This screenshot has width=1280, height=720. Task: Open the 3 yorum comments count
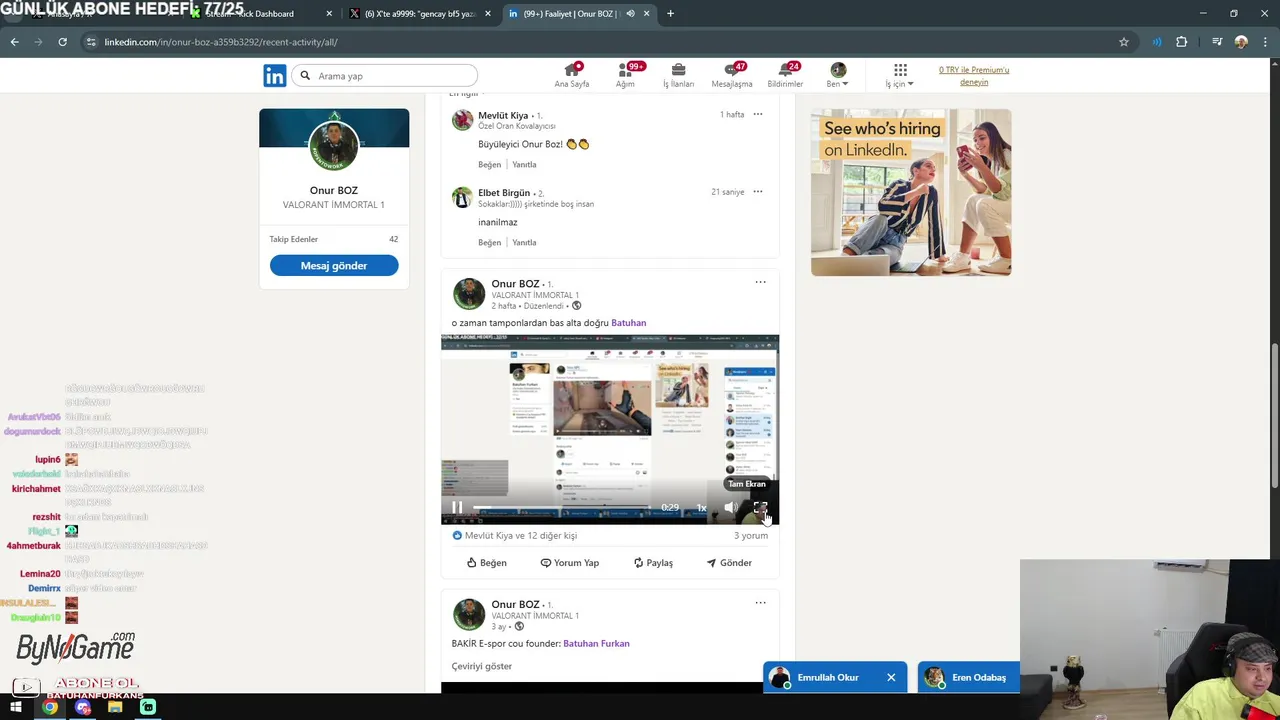(x=751, y=536)
